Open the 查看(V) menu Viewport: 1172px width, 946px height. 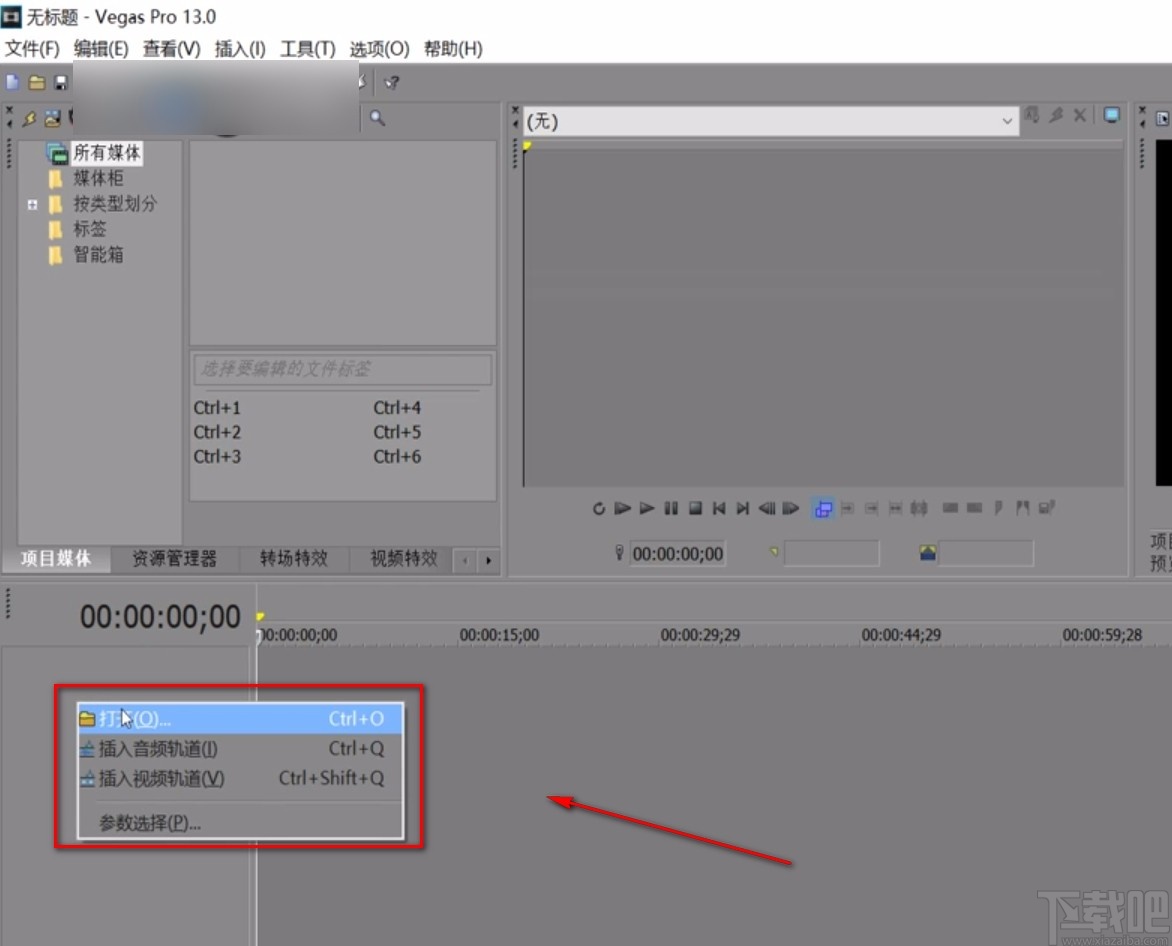click(x=171, y=49)
